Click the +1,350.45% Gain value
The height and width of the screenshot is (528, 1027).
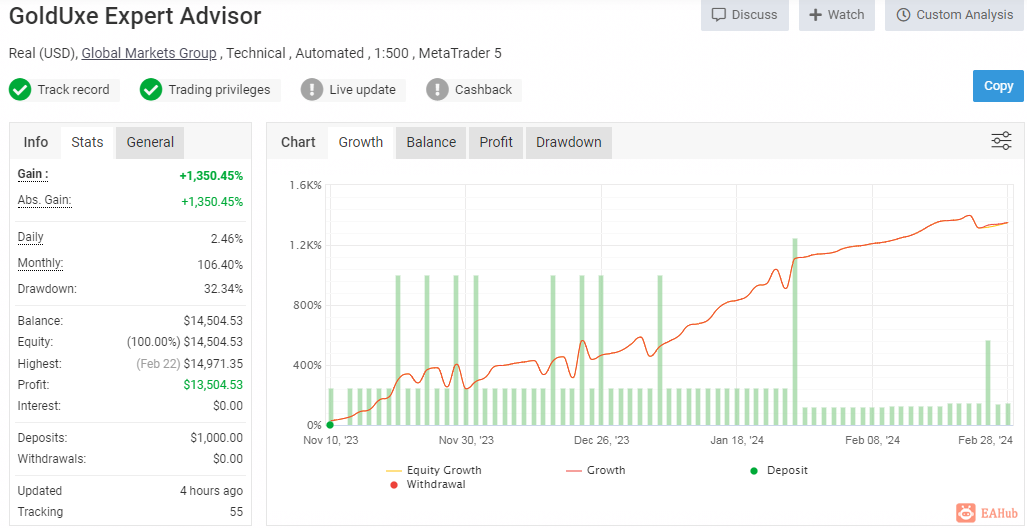coord(211,176)
